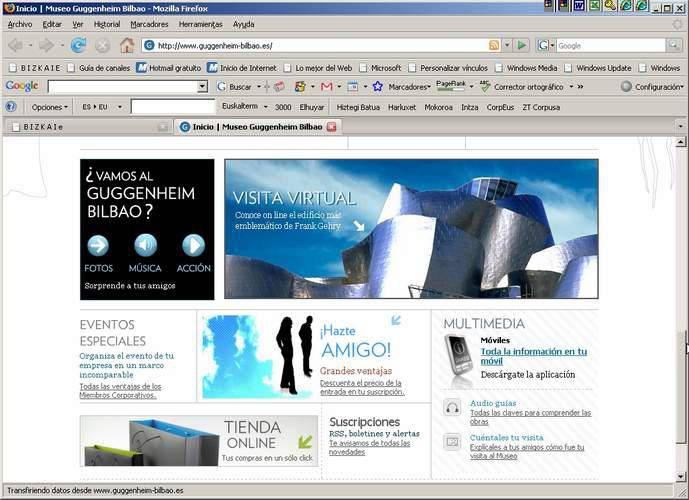689x500 pixels.
Task: Click the Audio guías headphones icon
Action: (x=452, y=408)
